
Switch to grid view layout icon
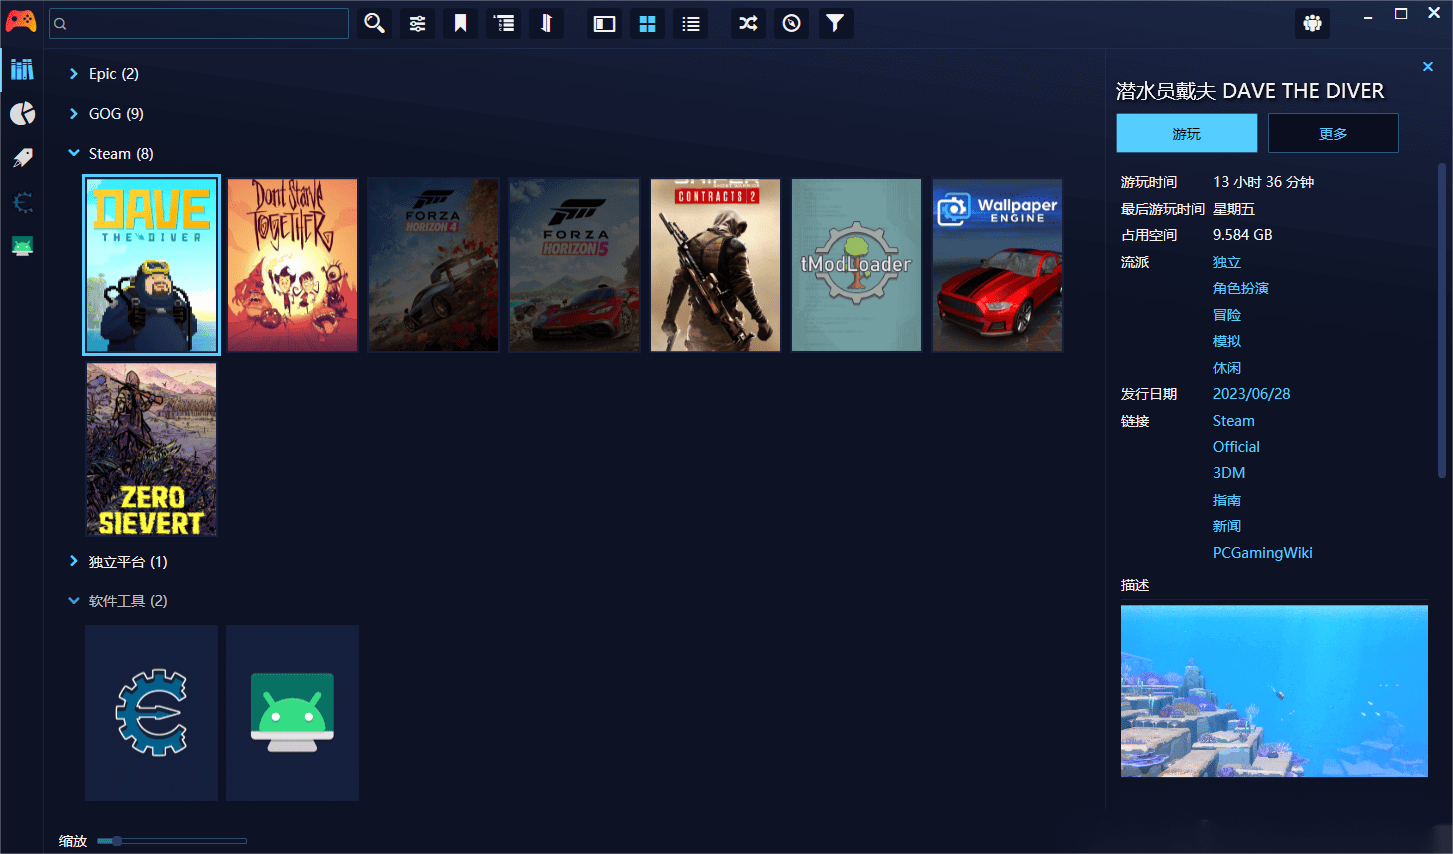[648, 23]
